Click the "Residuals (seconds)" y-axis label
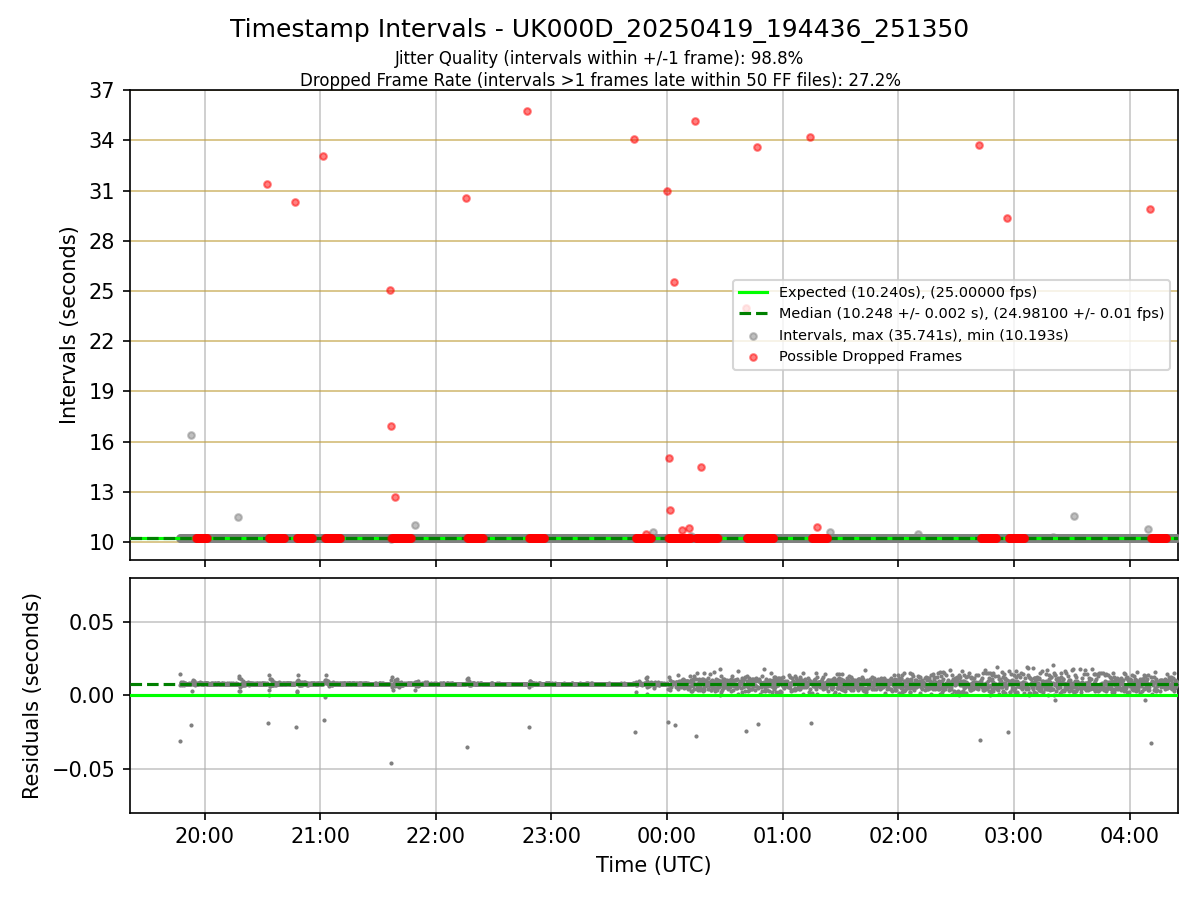This screenshot has width=1200, height=900. pos(32,696)
